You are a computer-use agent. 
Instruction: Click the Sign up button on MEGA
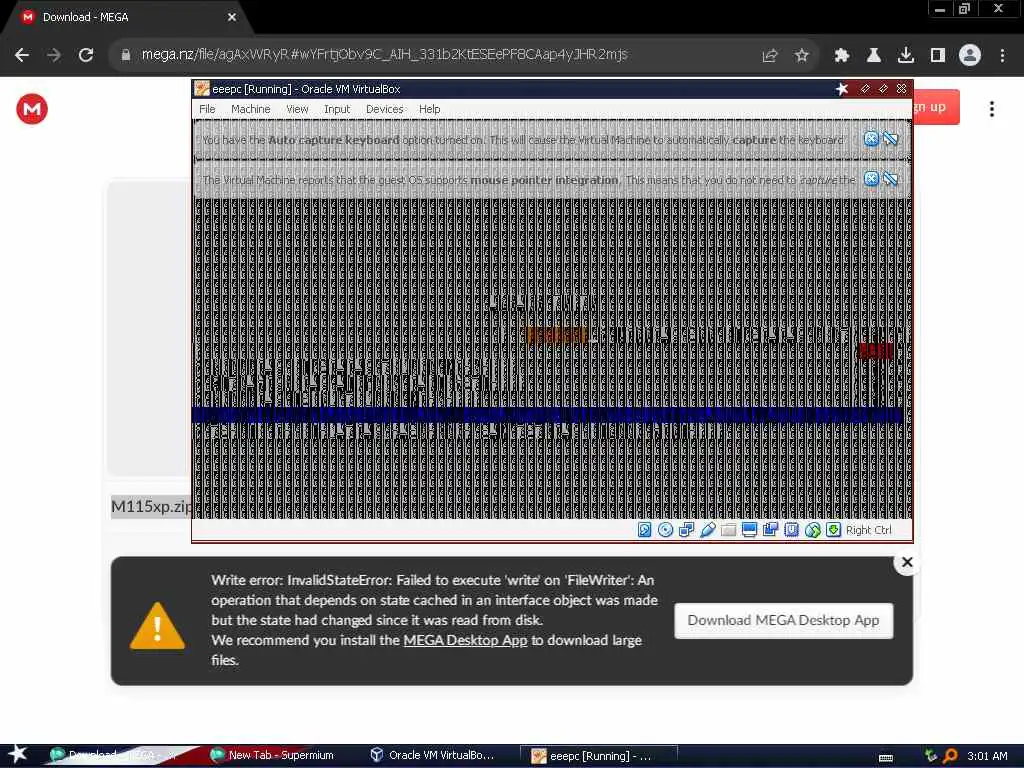click(x=936, y=107)
